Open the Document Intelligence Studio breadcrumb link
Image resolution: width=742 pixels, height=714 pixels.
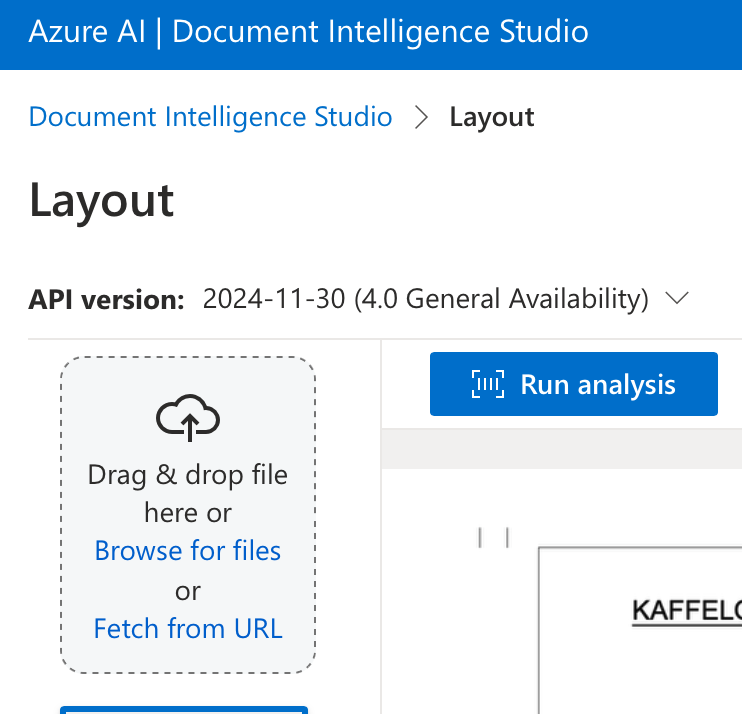[211, 116]
